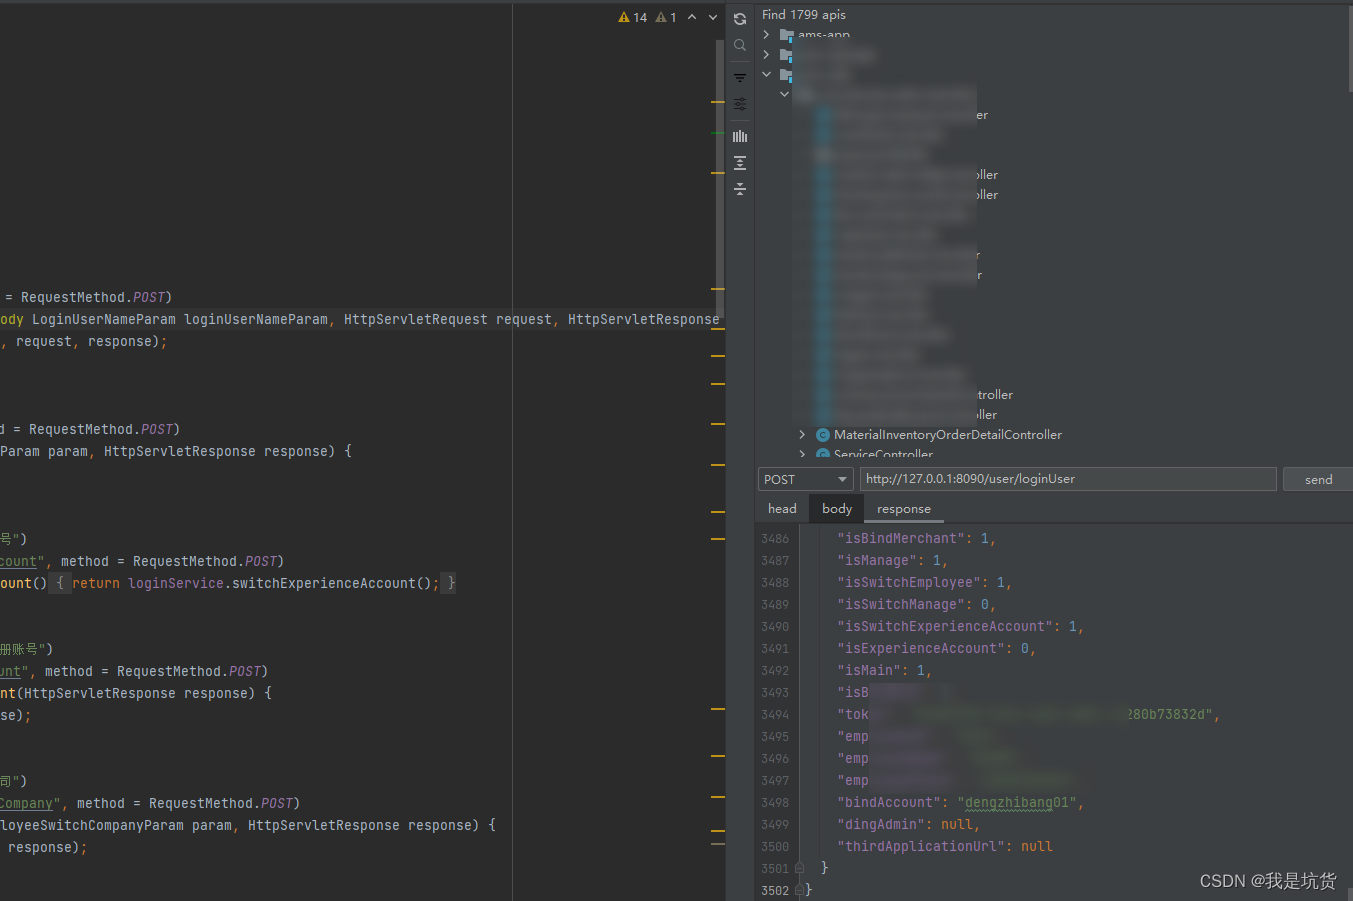This screenshot has height=901, width=1353.
Task: Click into the request URL field
Action: pyautogui.click(x=1068, y=479)
